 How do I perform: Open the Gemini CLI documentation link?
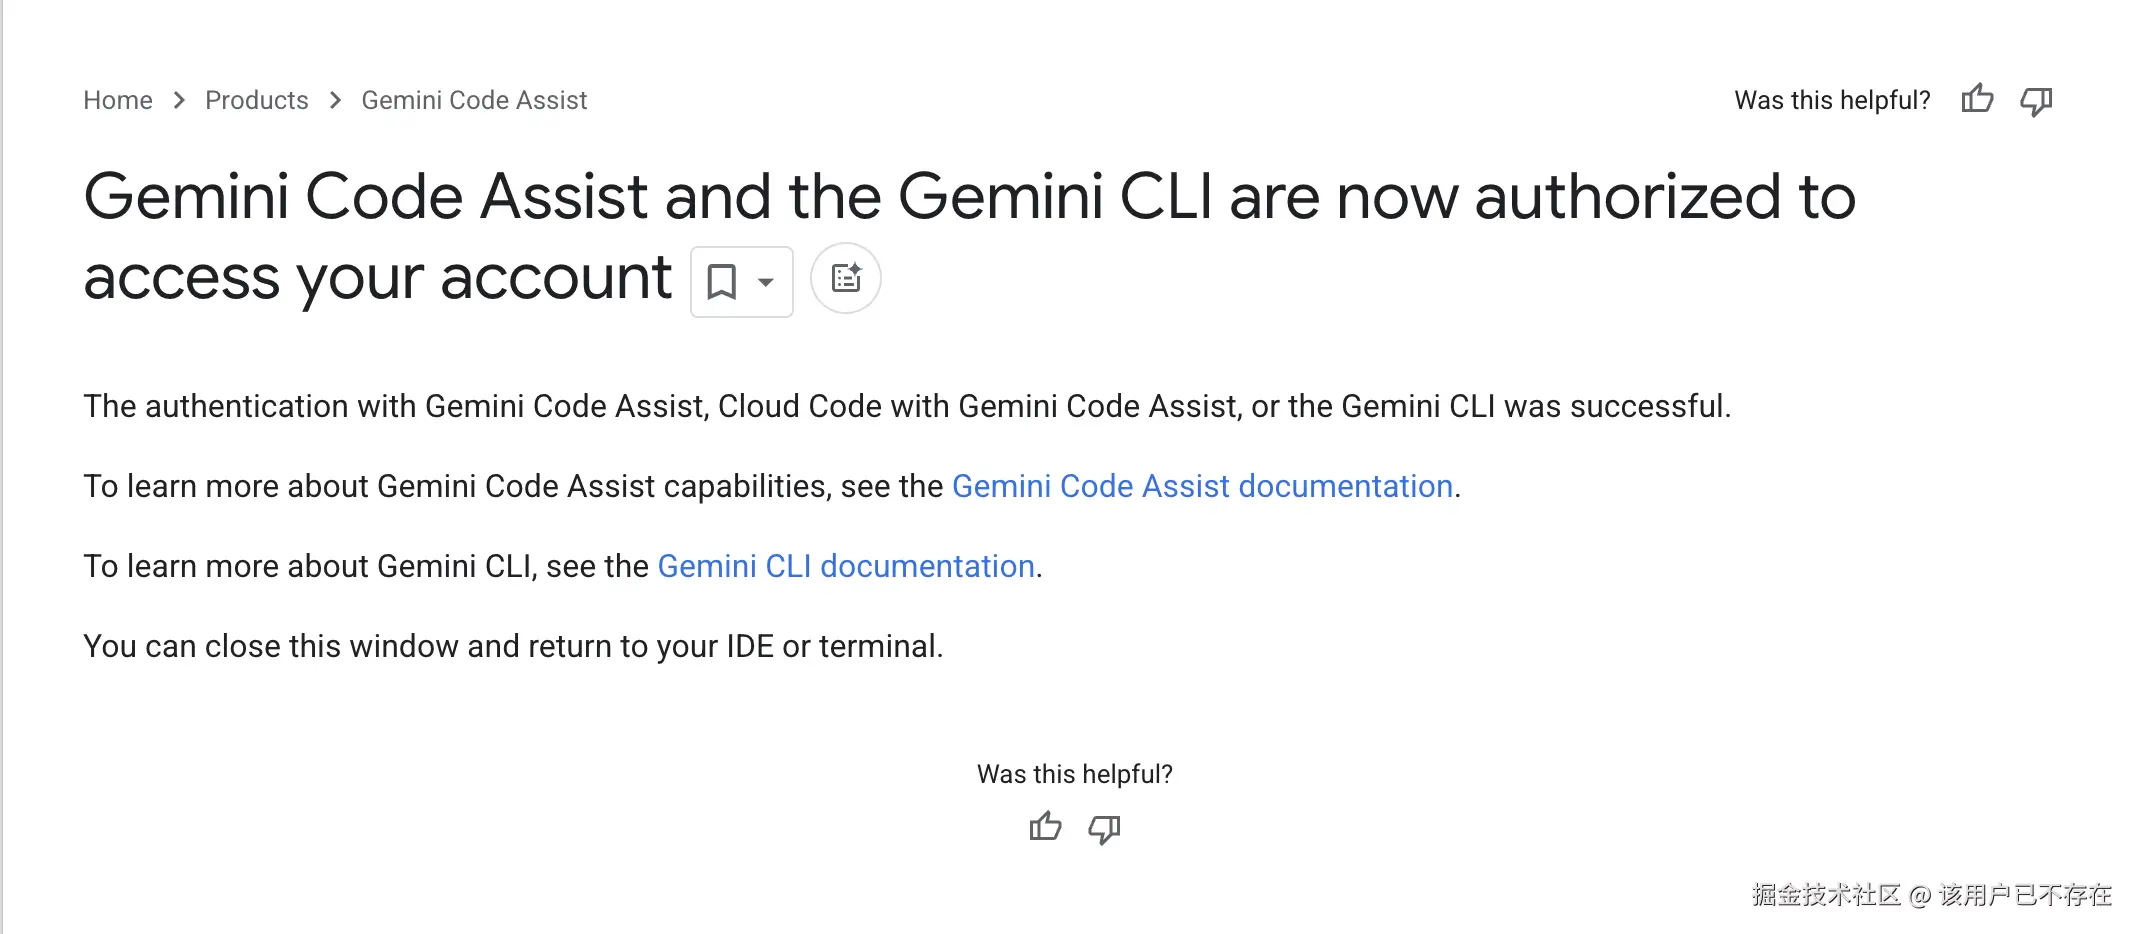pyautogui.click(x=846, y=566)
